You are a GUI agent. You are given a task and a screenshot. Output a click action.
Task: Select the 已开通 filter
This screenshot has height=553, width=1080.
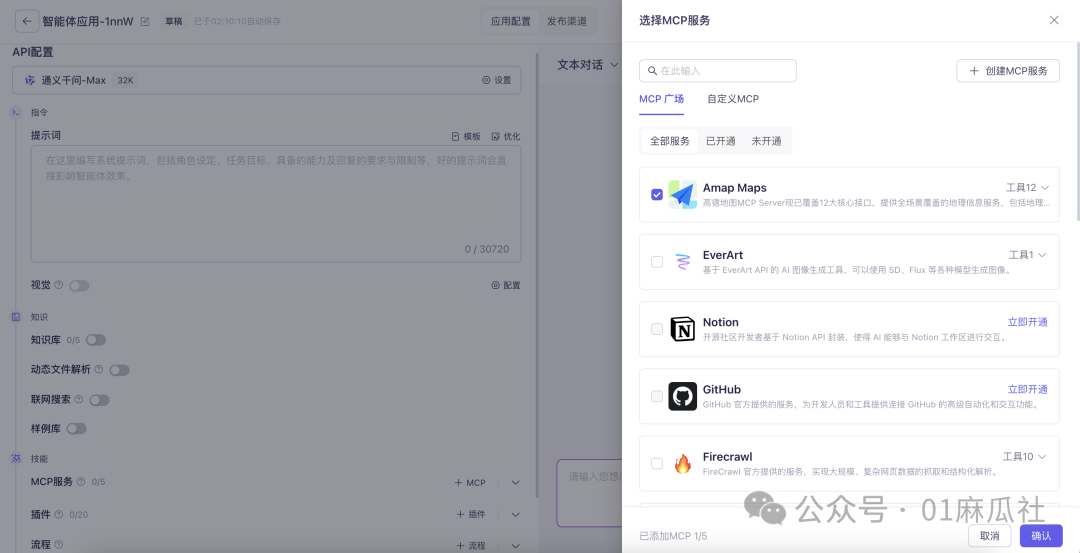[720, 141]
